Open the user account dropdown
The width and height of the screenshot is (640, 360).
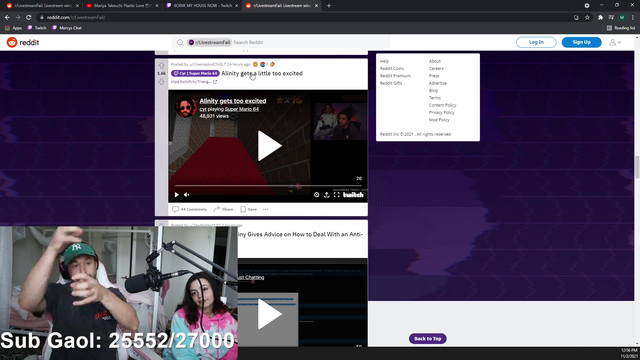[615, 42]
